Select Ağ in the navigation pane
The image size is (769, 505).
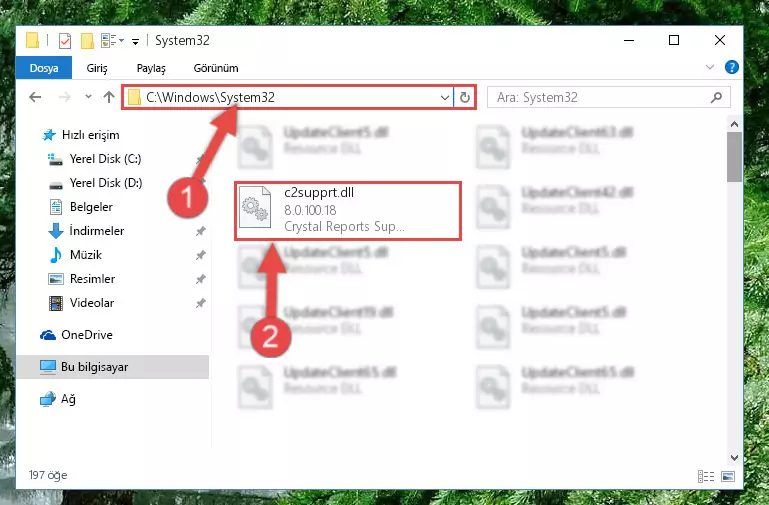click(x=58, y=399)
